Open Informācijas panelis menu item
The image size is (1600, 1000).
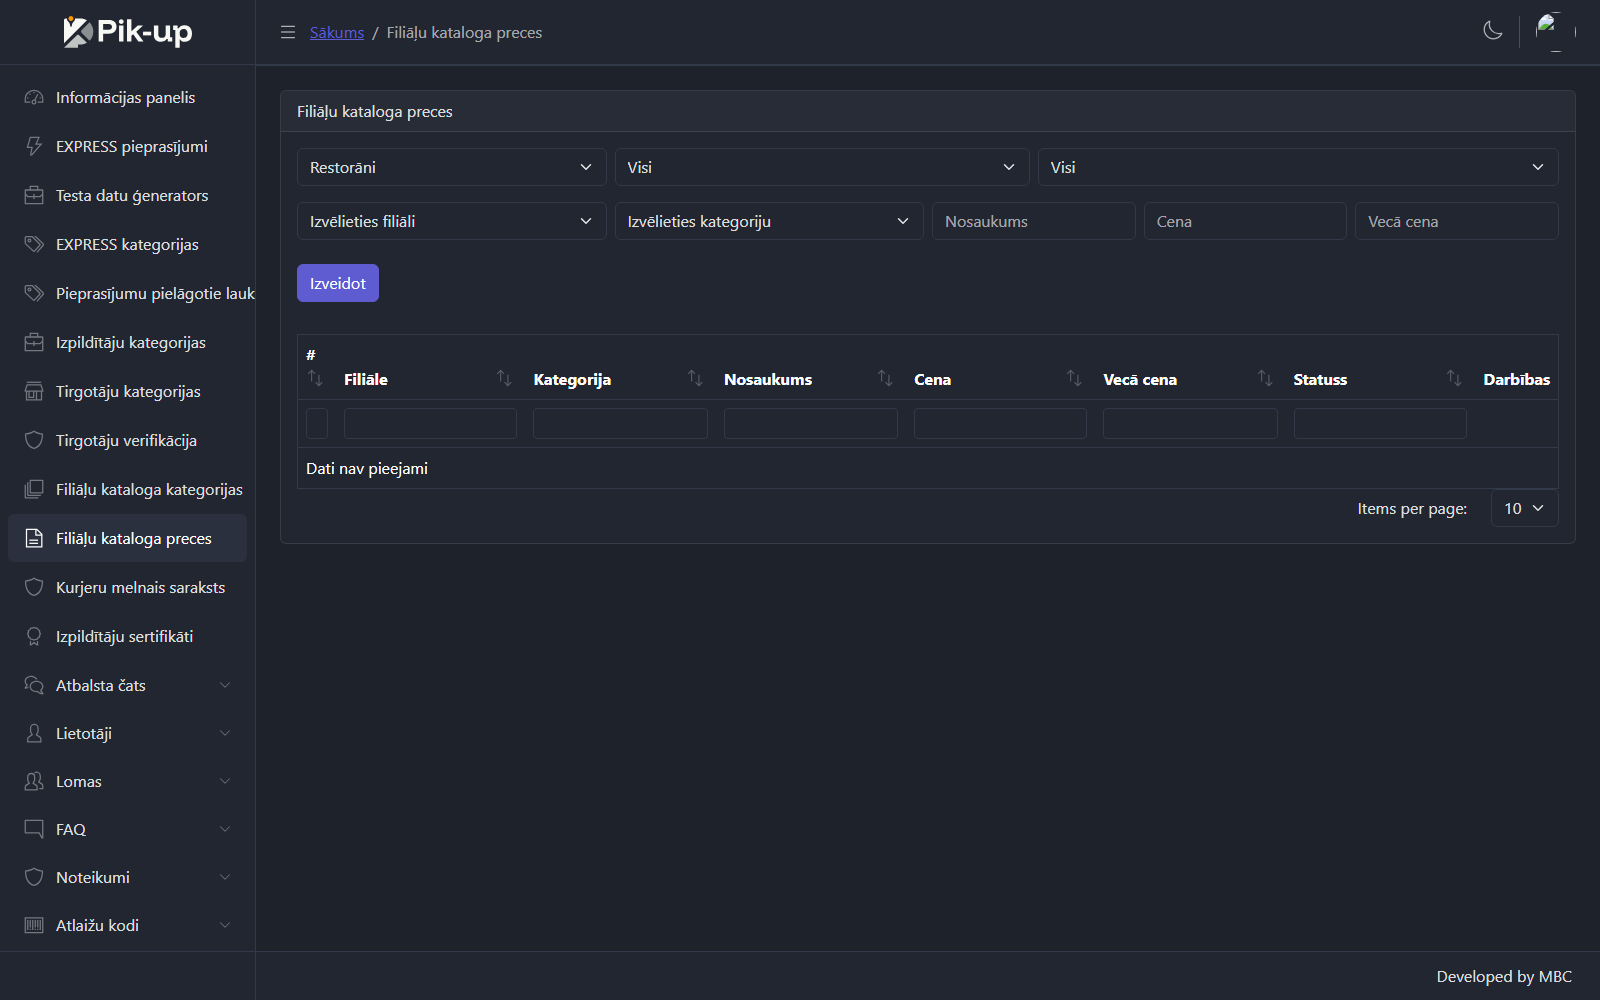pos(127,98)
